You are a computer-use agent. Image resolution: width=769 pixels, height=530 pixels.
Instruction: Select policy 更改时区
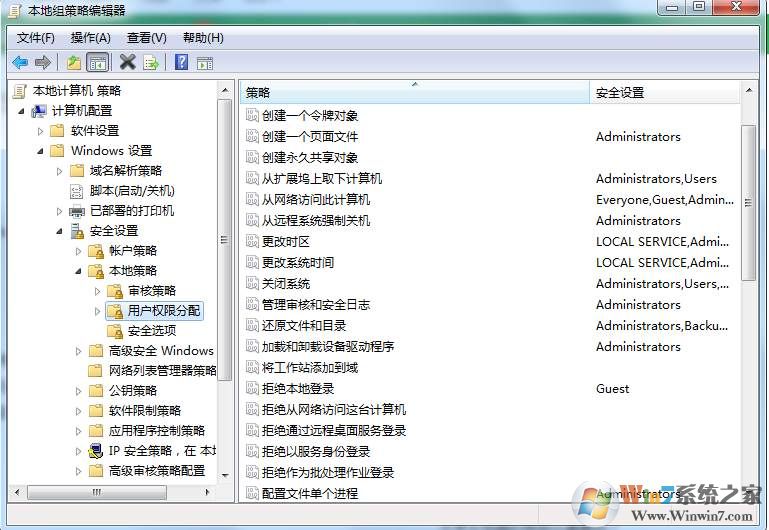pos(286,242)
